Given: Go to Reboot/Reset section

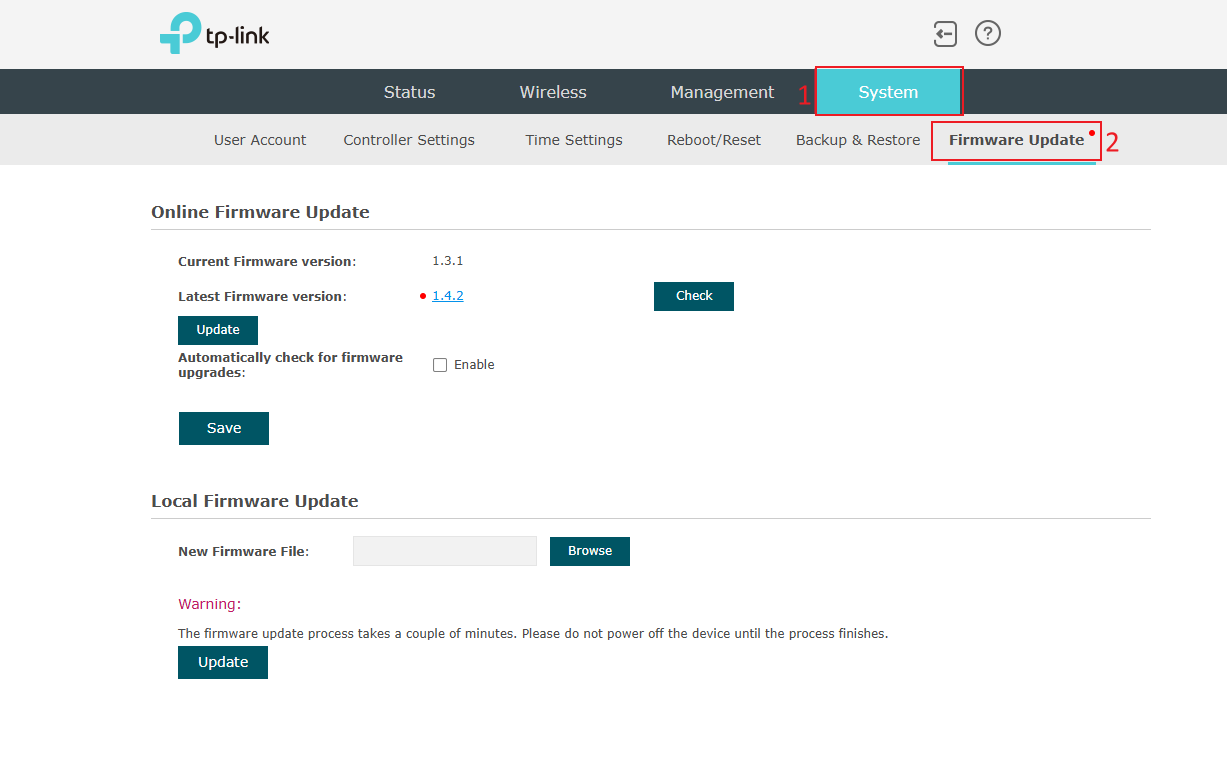Looking at the screenshot, I should (714, 140).
